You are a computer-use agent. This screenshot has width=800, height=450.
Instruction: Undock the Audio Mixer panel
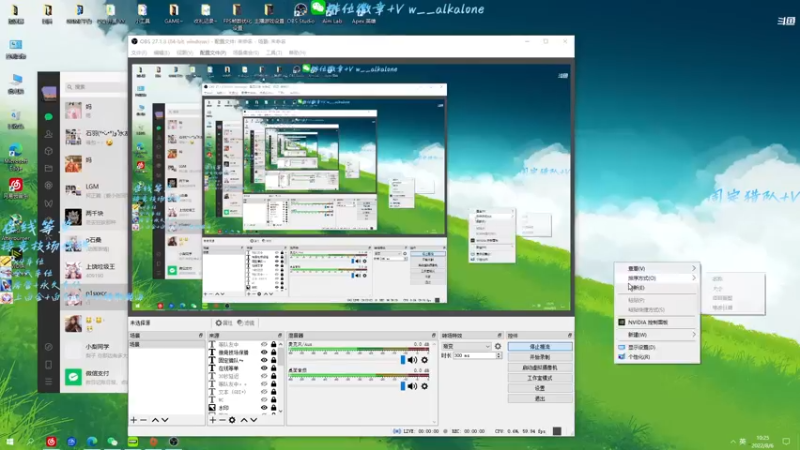click(434, 335)
